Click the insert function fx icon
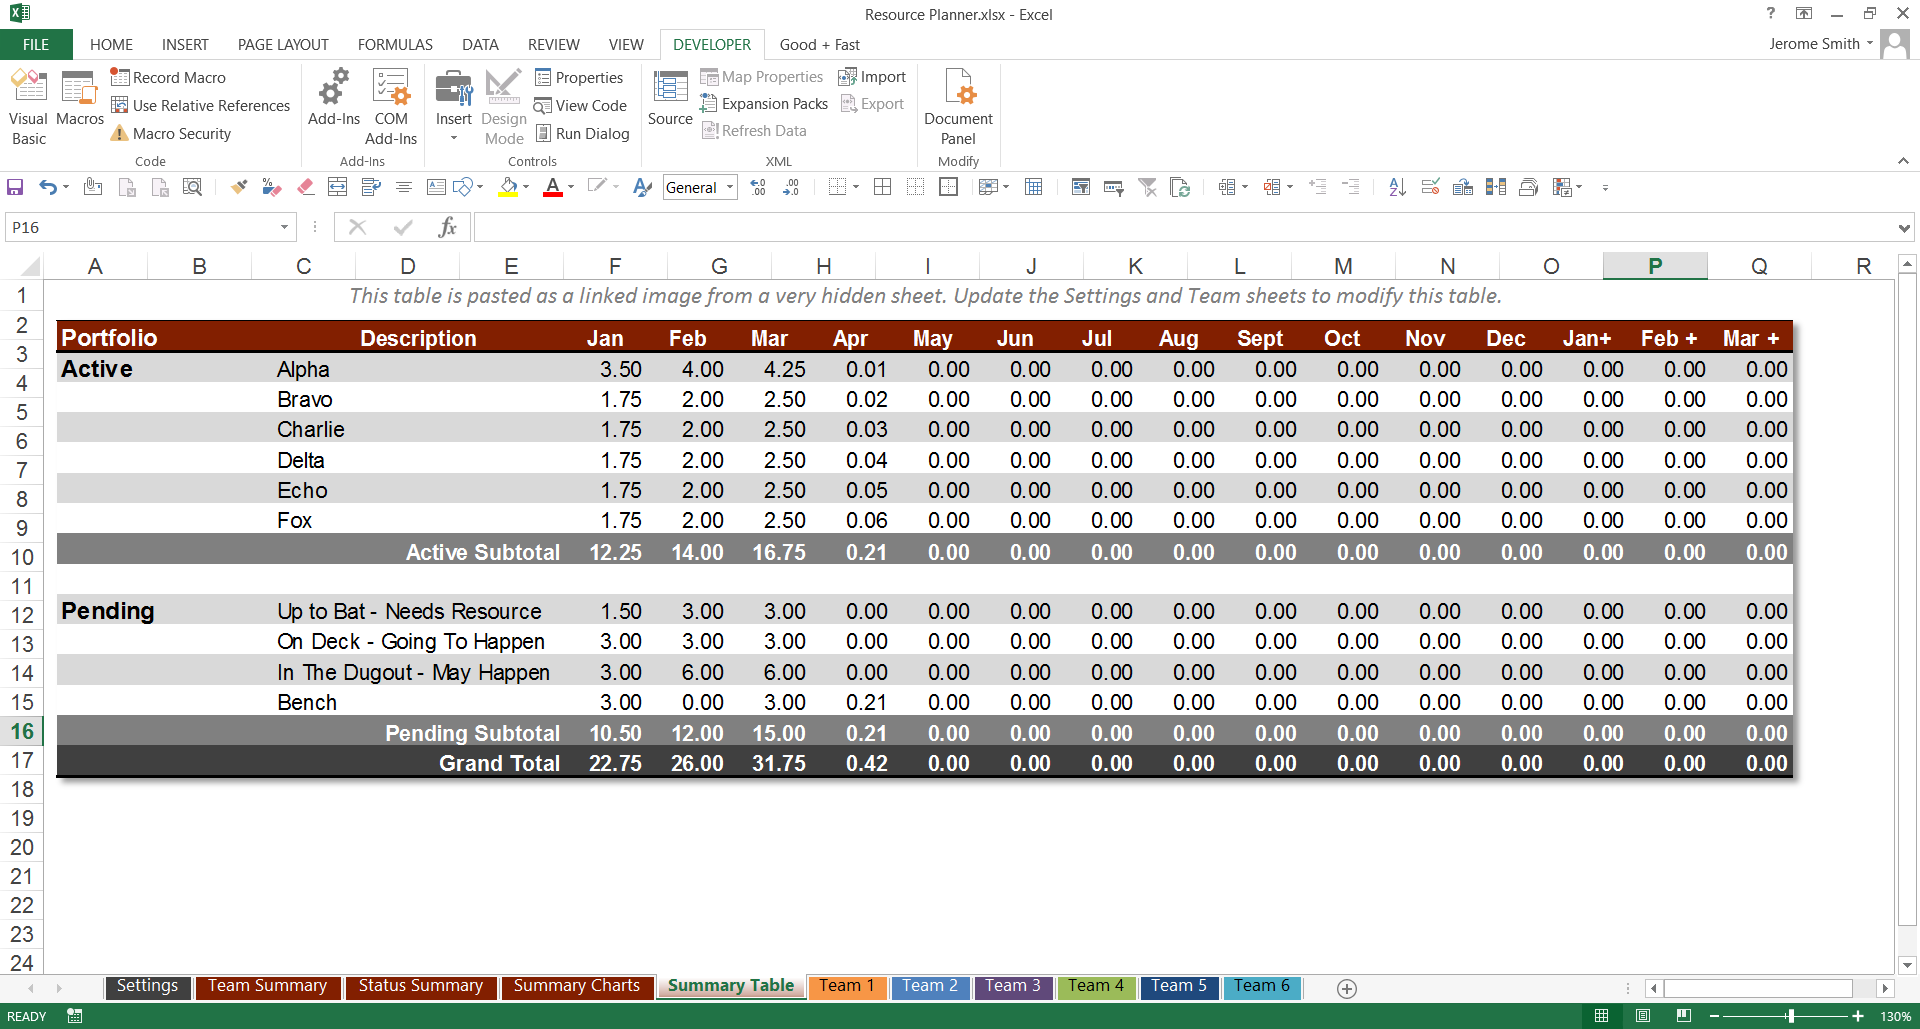The height and width of the screenshot is (1029, 1920). pos(447,228)
